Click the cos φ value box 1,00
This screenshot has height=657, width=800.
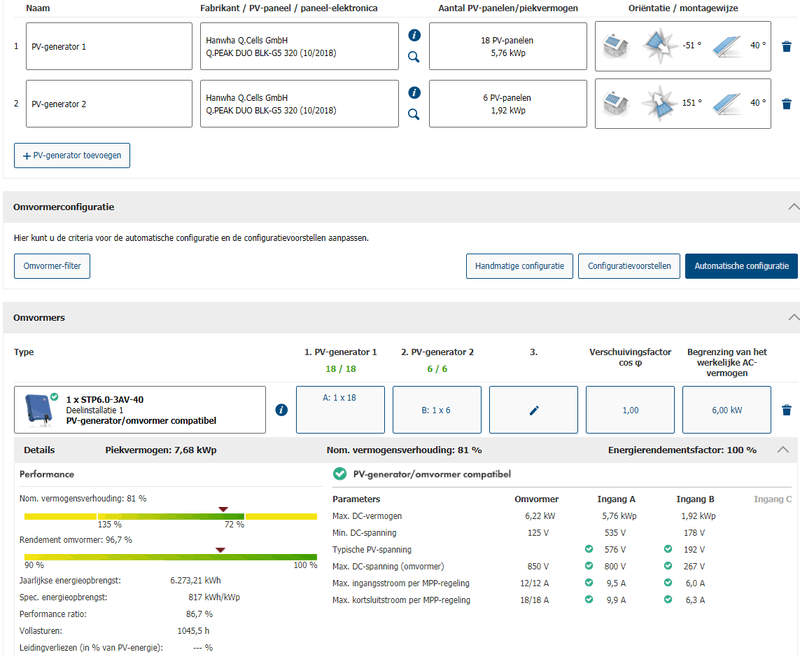click(x=630, y=410)
